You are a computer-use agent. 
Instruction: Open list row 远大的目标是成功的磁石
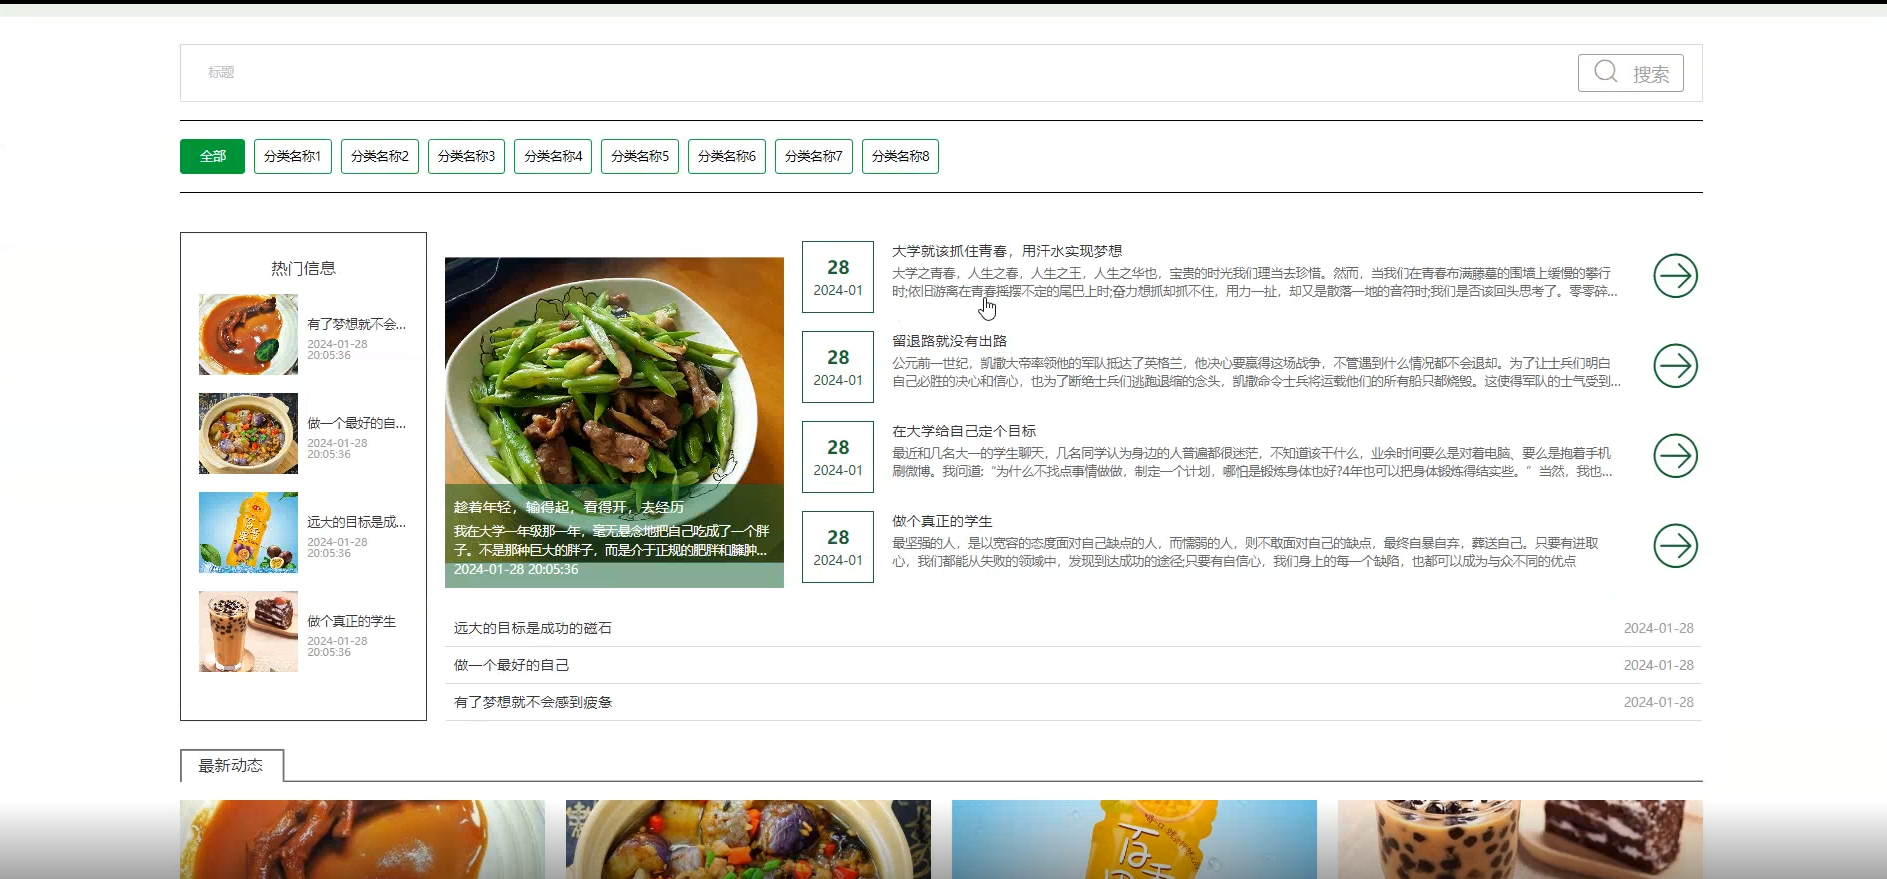(x=1073, y=628)
